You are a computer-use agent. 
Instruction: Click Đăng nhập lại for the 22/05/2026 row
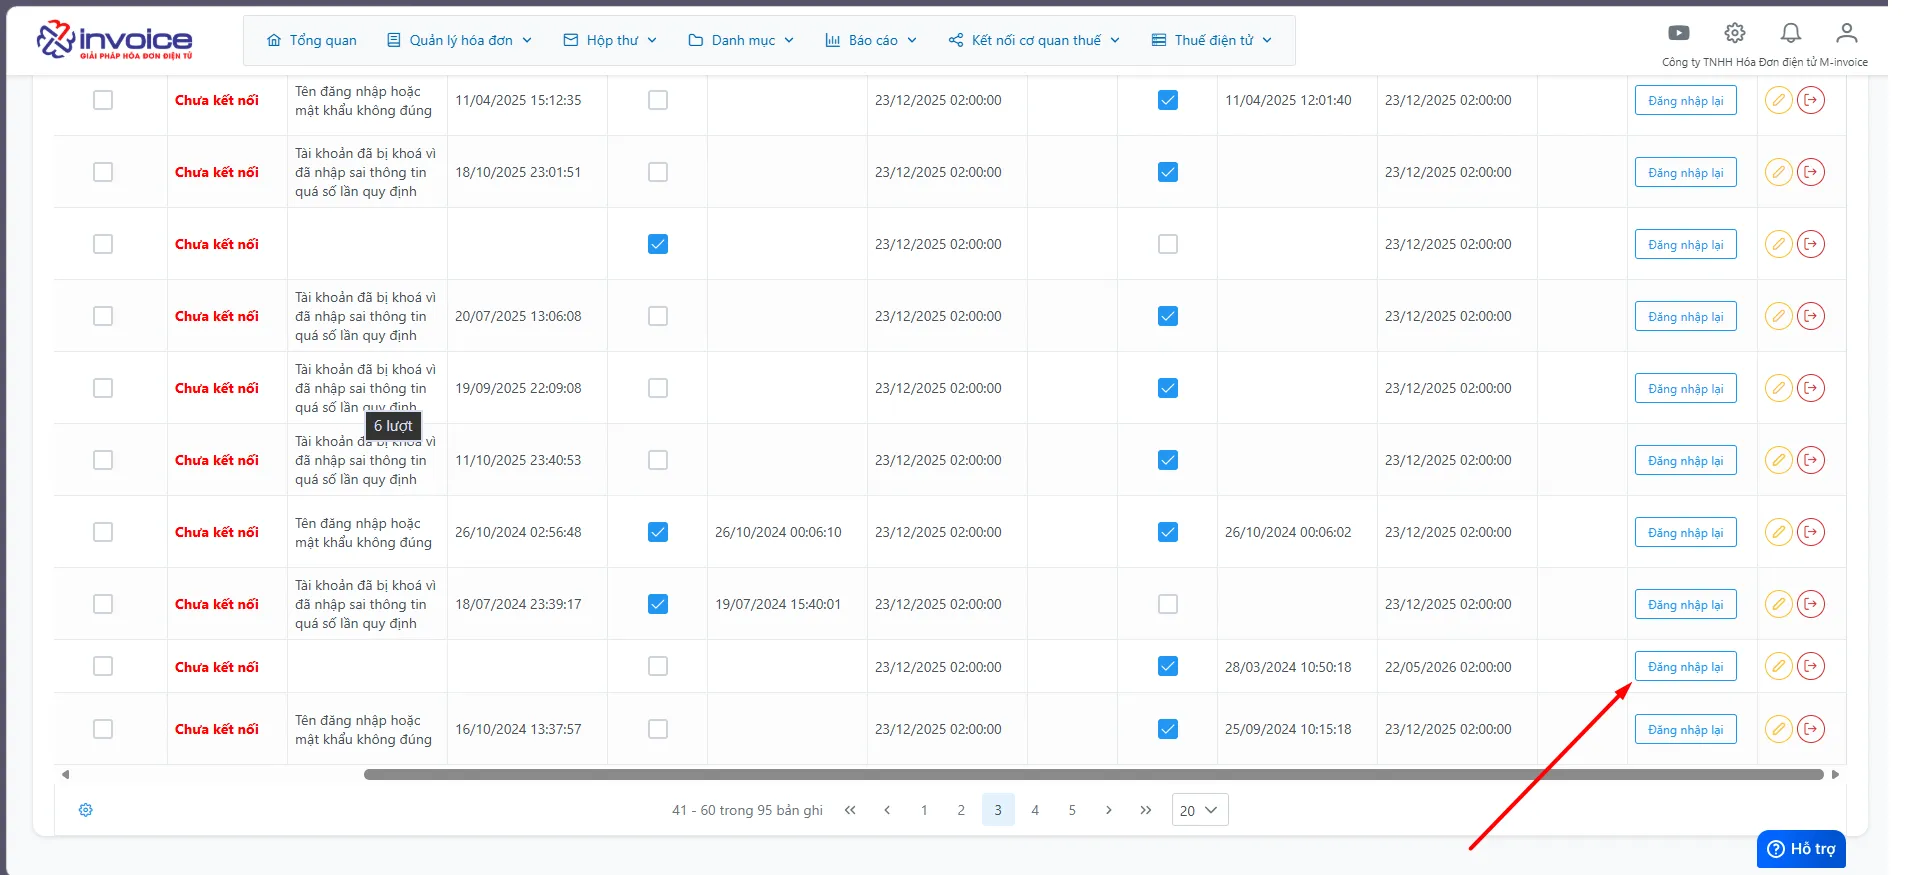click(1686, 666)
